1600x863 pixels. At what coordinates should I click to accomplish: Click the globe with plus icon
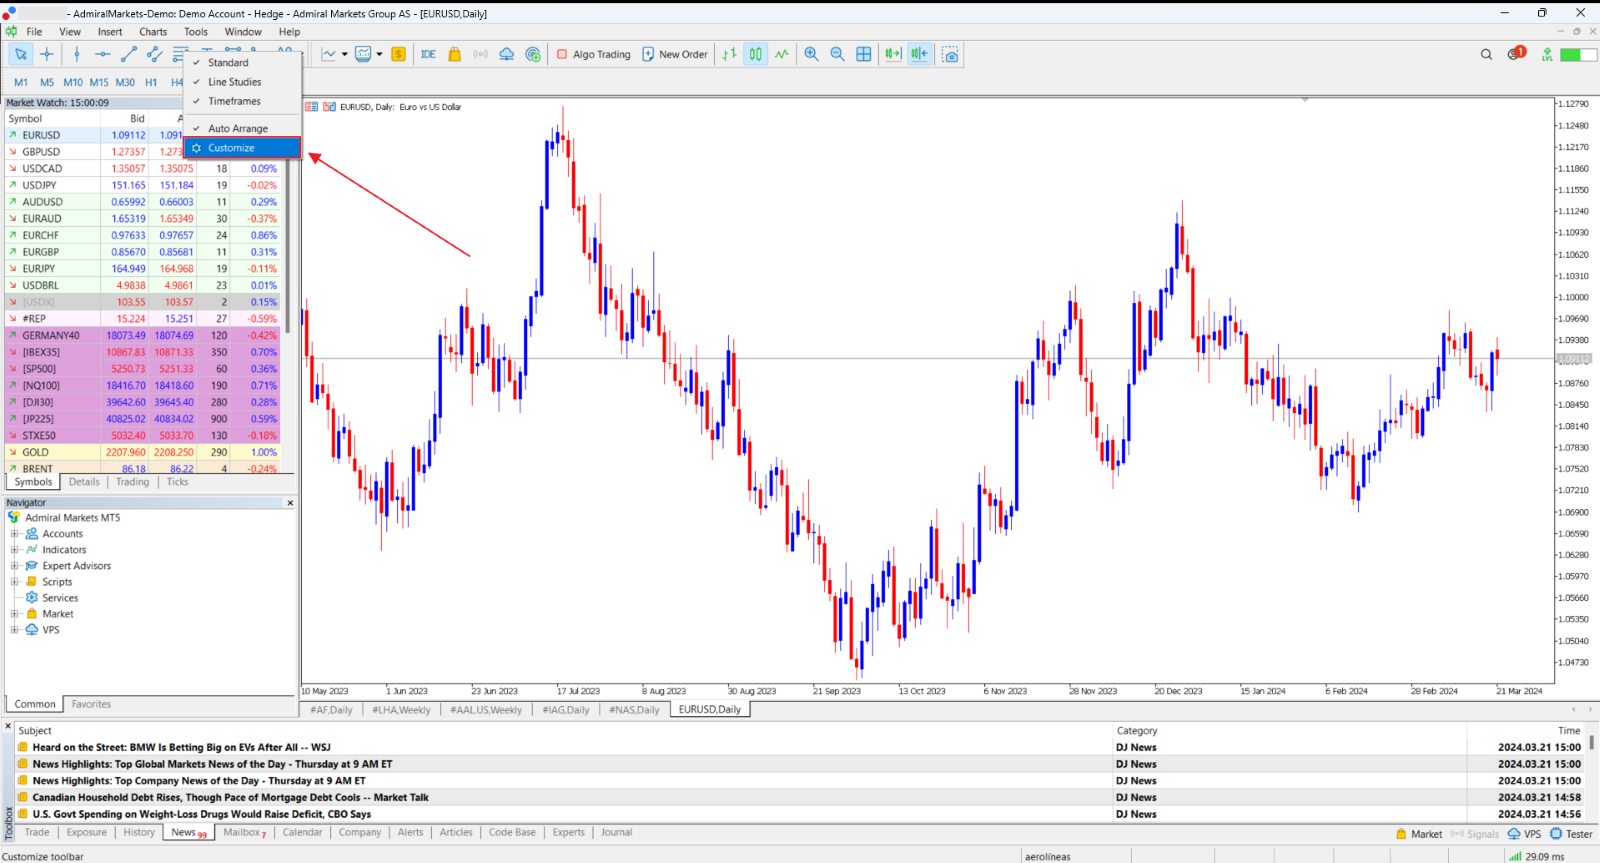click(x=532, y=54)
